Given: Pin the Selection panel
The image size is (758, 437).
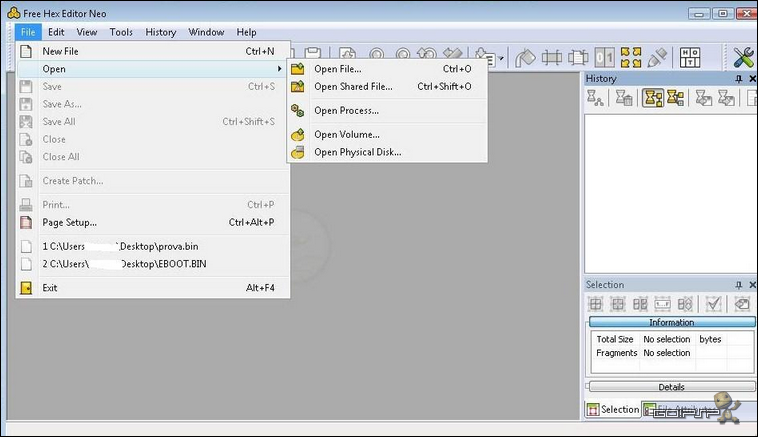Looking at the screenshot, I should (738, 285).
